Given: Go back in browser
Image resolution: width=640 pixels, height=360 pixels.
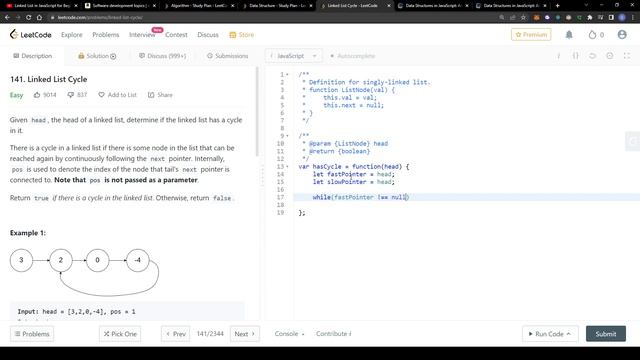Looking at the screenshot, I should [x=7, y=18].
